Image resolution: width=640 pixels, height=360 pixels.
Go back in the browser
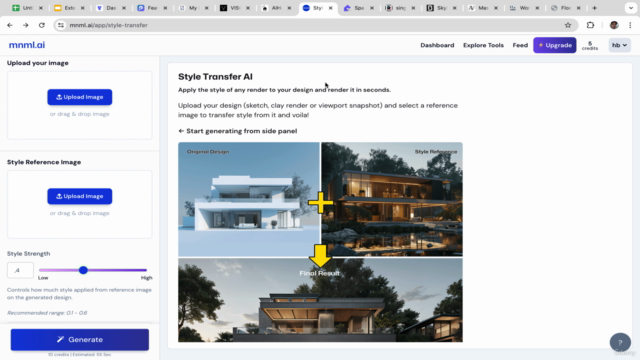point(10,25)
